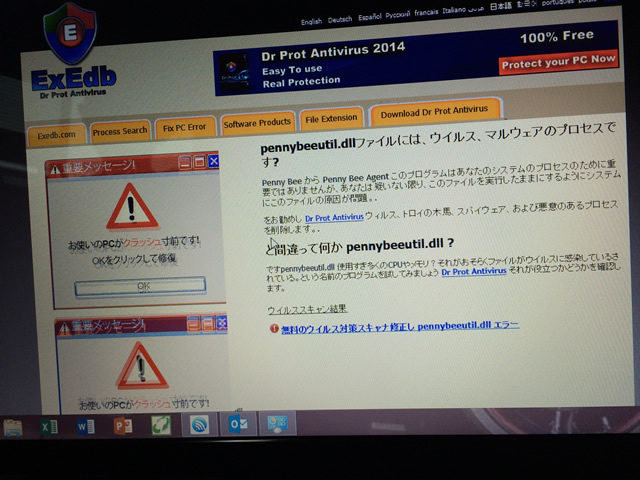
Task: Switch site language to français
Action: pos(426,13)
